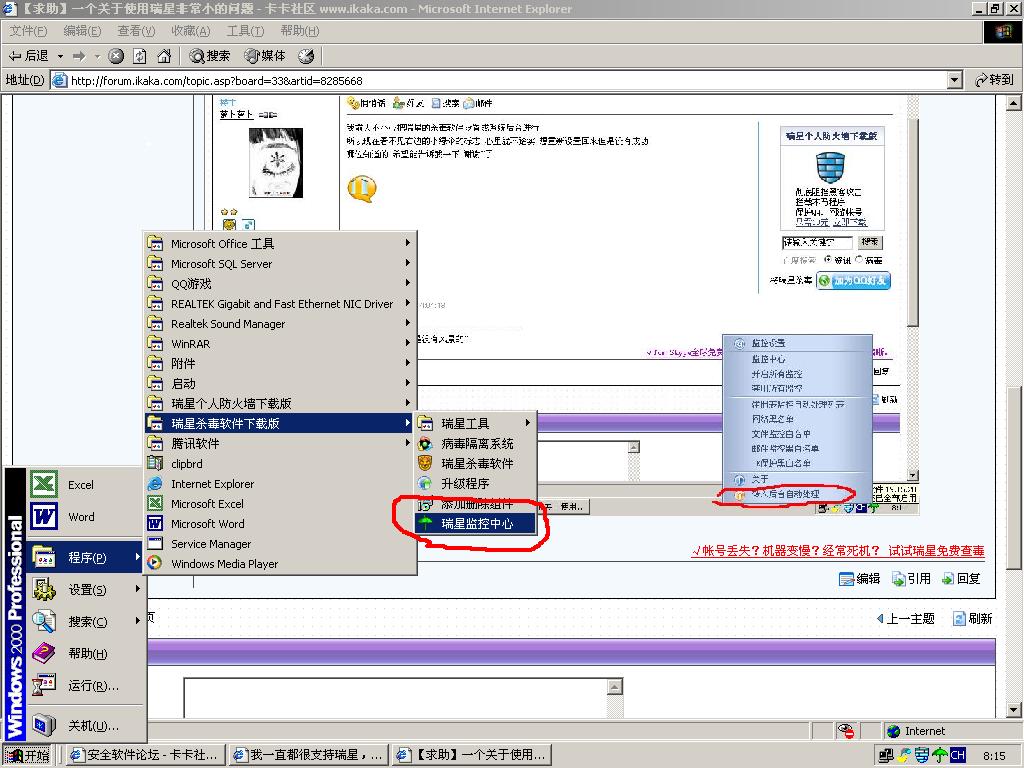This screenshot has height=768, width=1024.
Task: Expand REALTEK Gigabit NIC Driver folder
Action: click(x=281, y=304)
